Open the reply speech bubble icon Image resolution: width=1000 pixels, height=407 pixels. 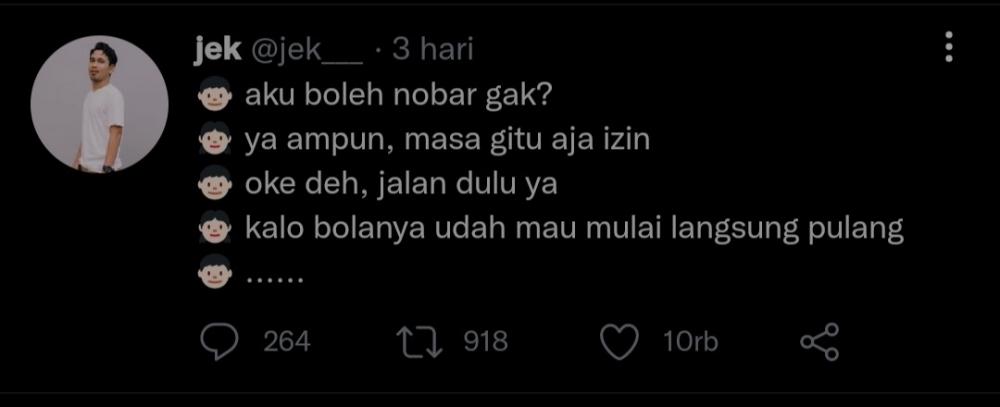tap(219, 342)
